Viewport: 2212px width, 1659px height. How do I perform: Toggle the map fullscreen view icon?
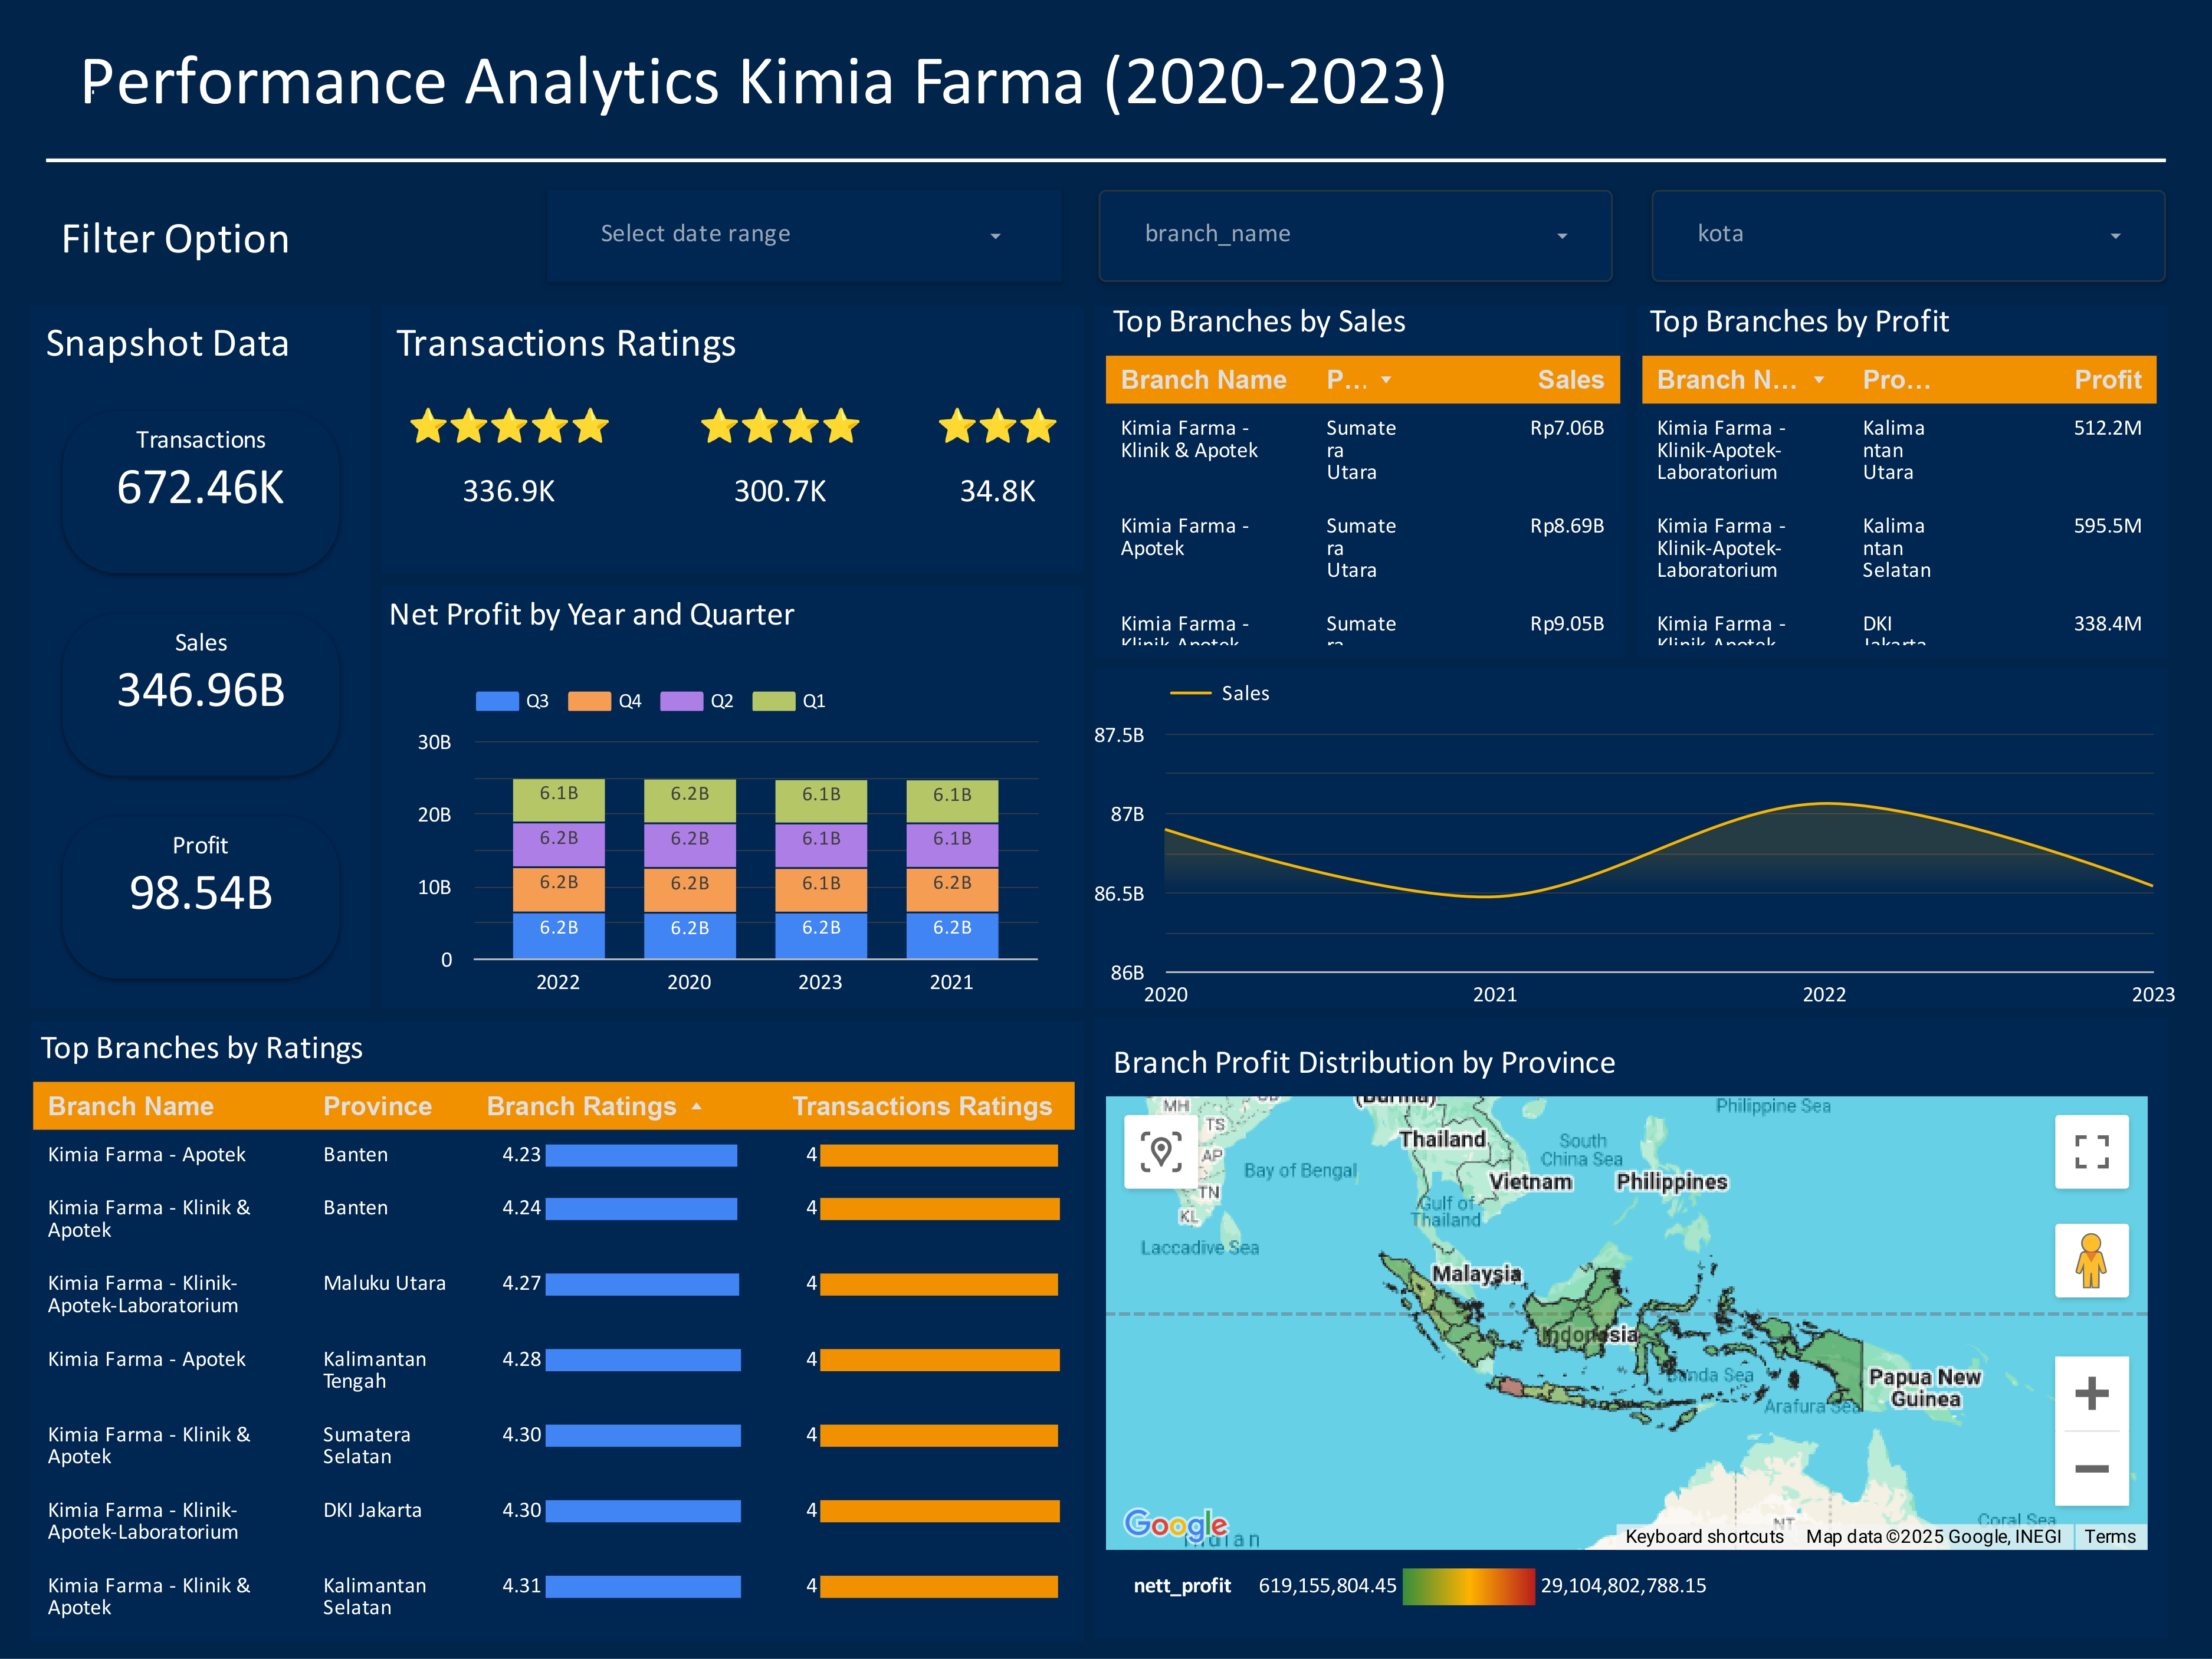point(2091,1152)
